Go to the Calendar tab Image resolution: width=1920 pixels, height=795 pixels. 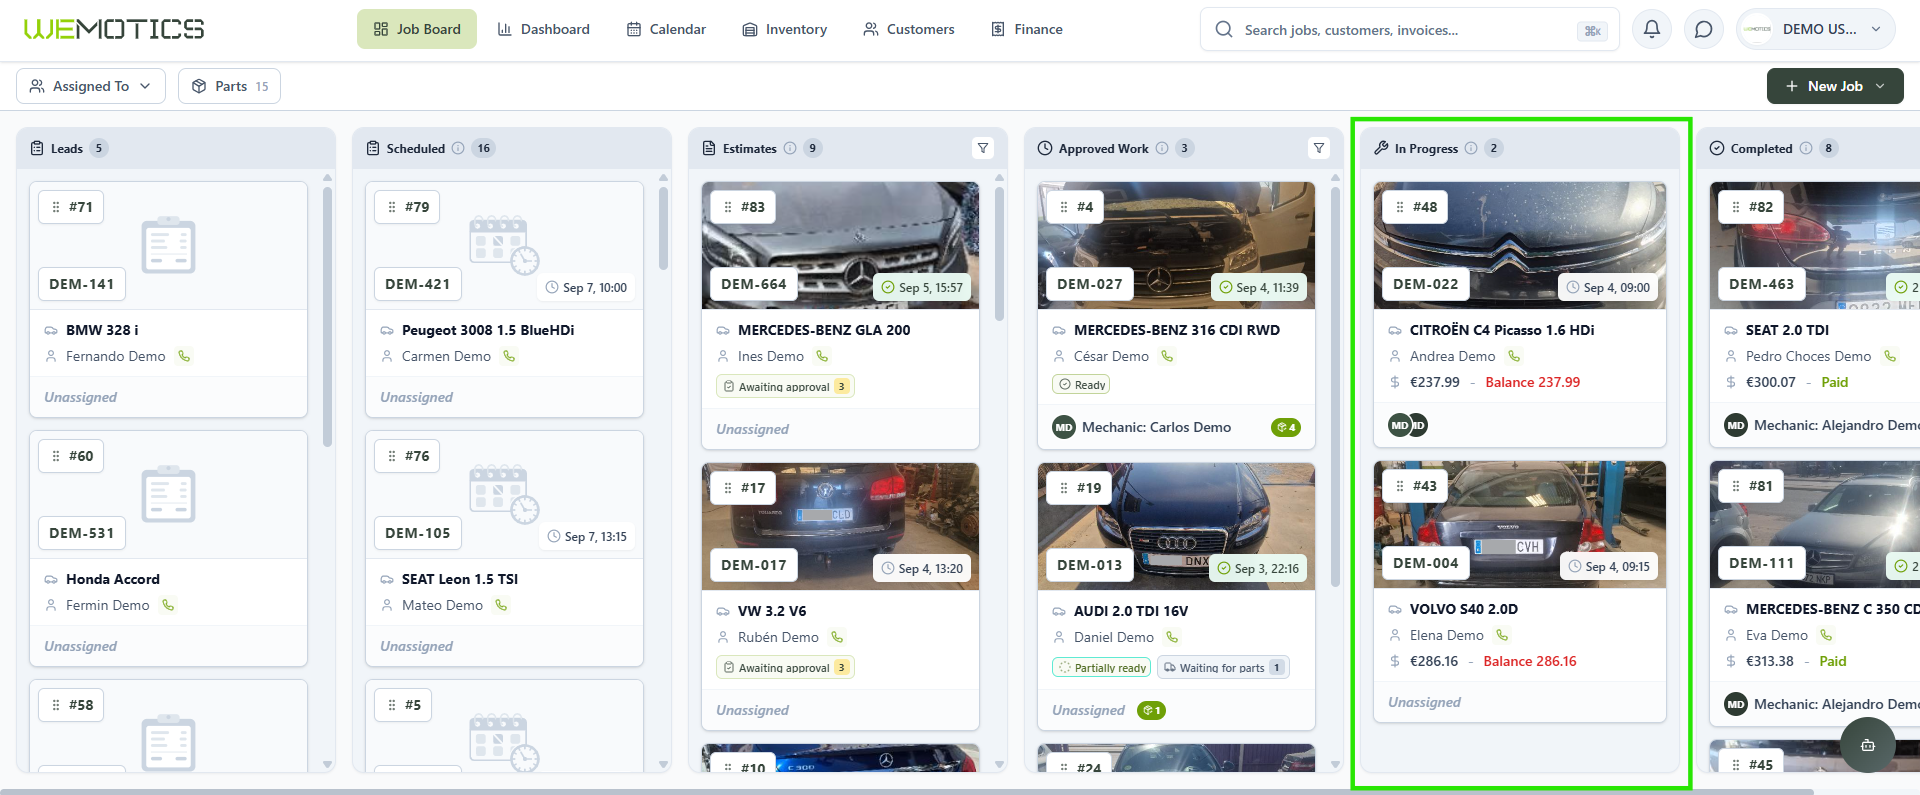[666, 29]
